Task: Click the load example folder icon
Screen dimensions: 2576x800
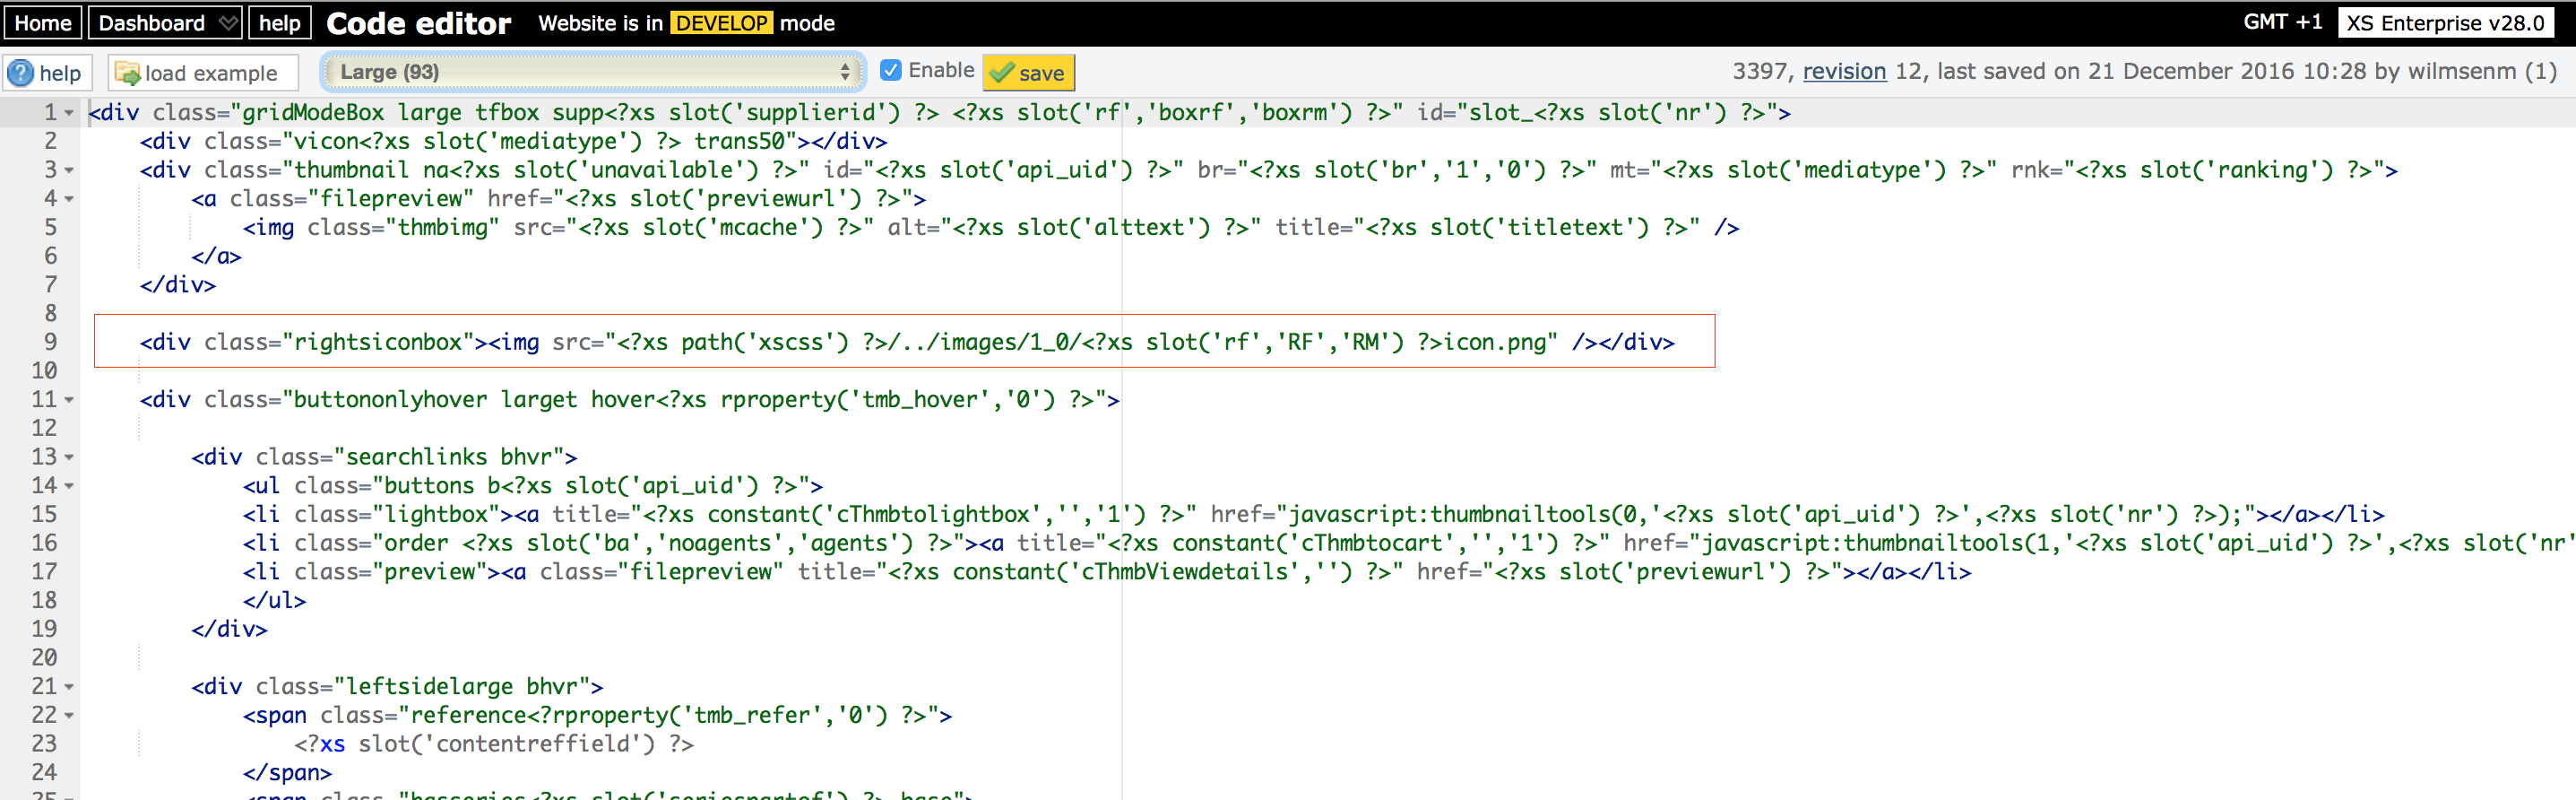Action: (x=127, y=73)
